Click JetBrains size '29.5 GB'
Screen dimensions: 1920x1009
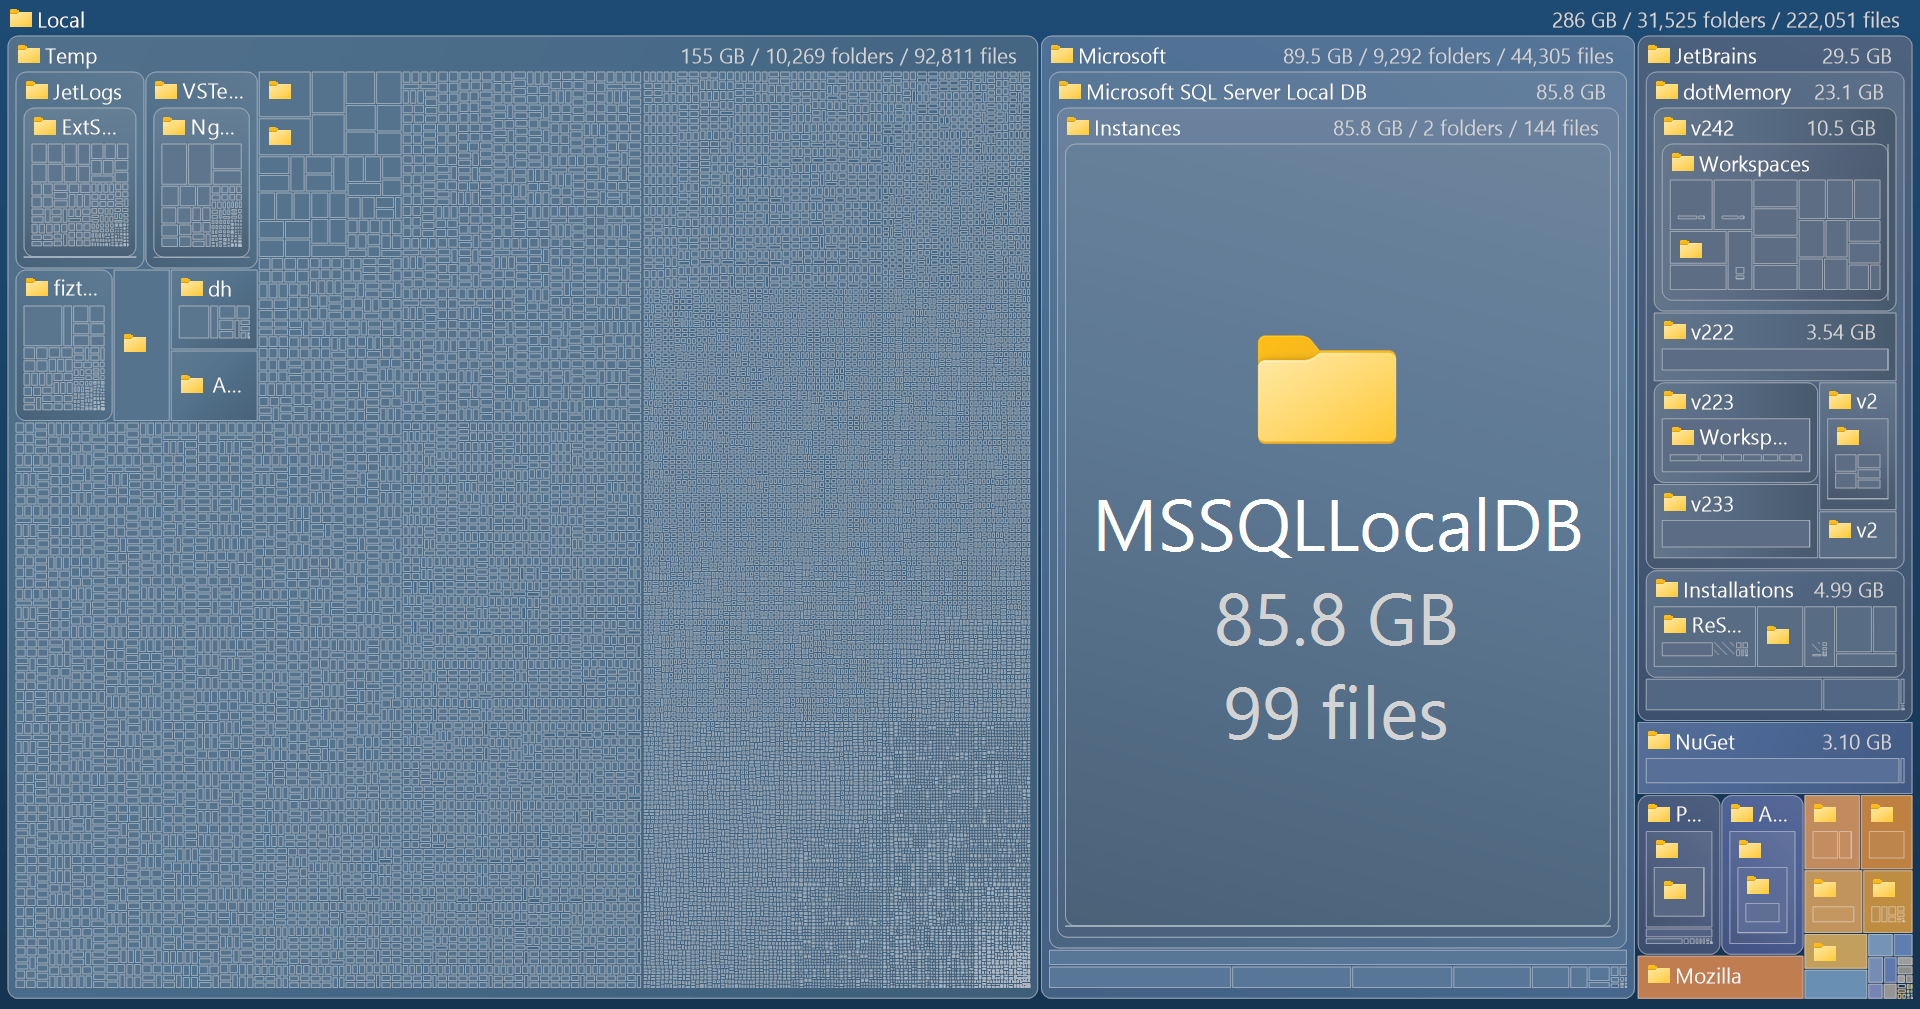point(1856,56)
